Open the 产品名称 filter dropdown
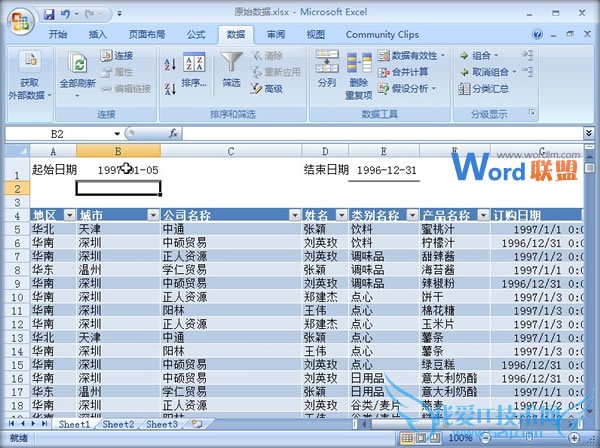This screenshot has height=448, width=600. pos(483,215)
